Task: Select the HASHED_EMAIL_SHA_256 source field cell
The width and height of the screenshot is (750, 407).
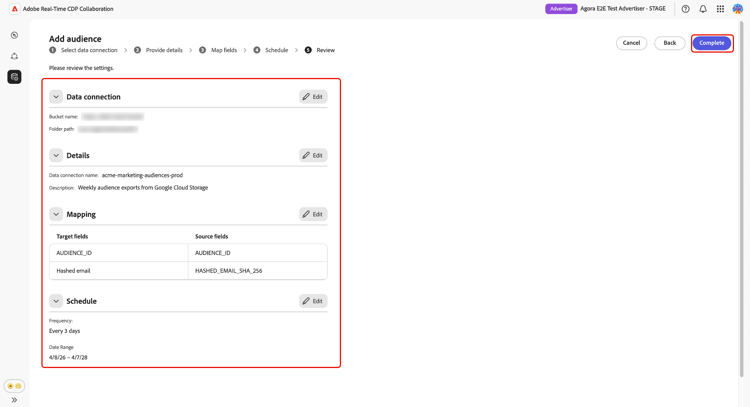Action: click(258, 271)
